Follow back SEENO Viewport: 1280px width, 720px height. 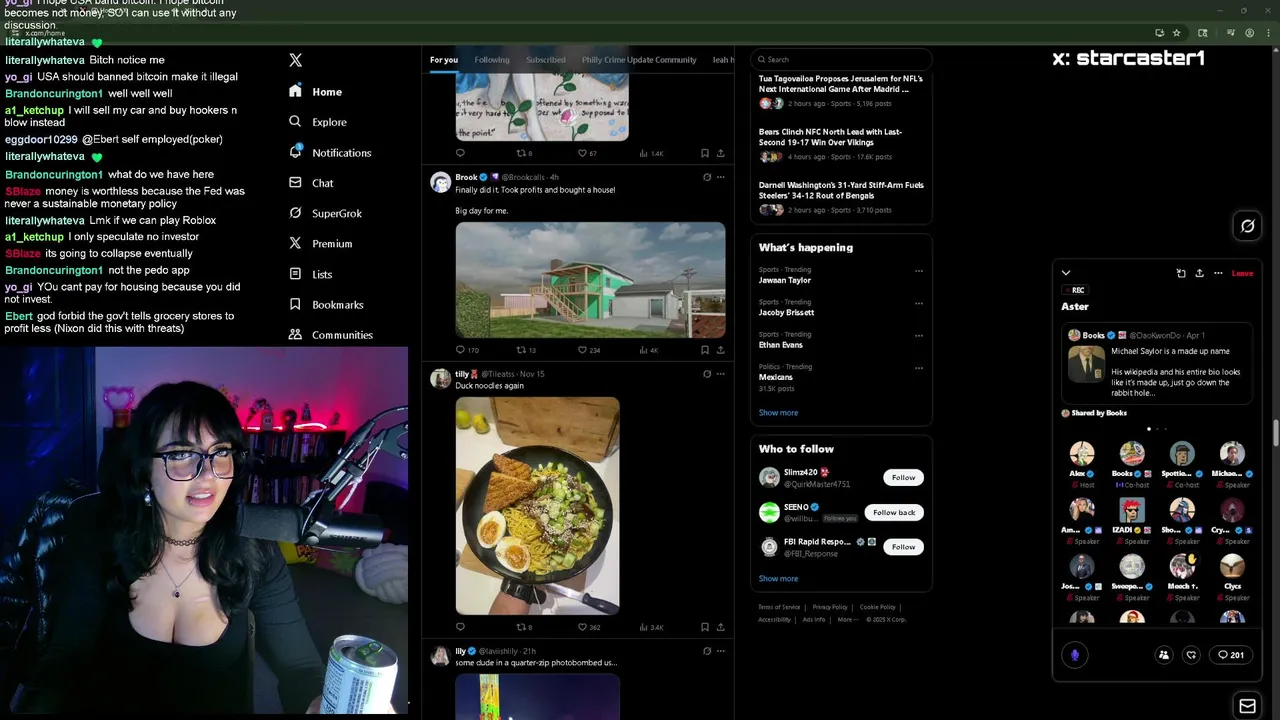894,512
